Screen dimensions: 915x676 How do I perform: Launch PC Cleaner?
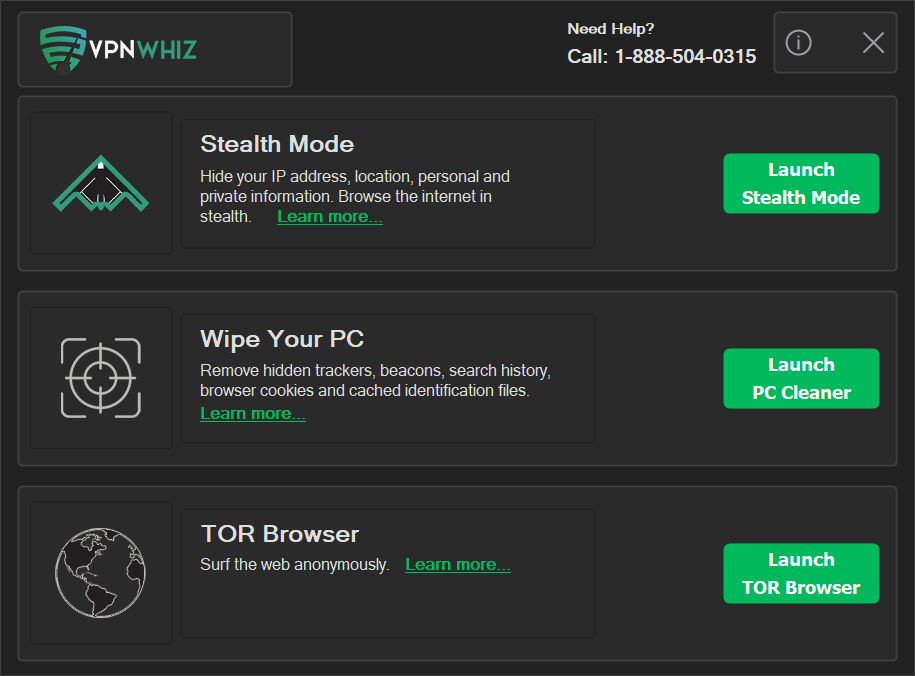click(x=801, y=378)
